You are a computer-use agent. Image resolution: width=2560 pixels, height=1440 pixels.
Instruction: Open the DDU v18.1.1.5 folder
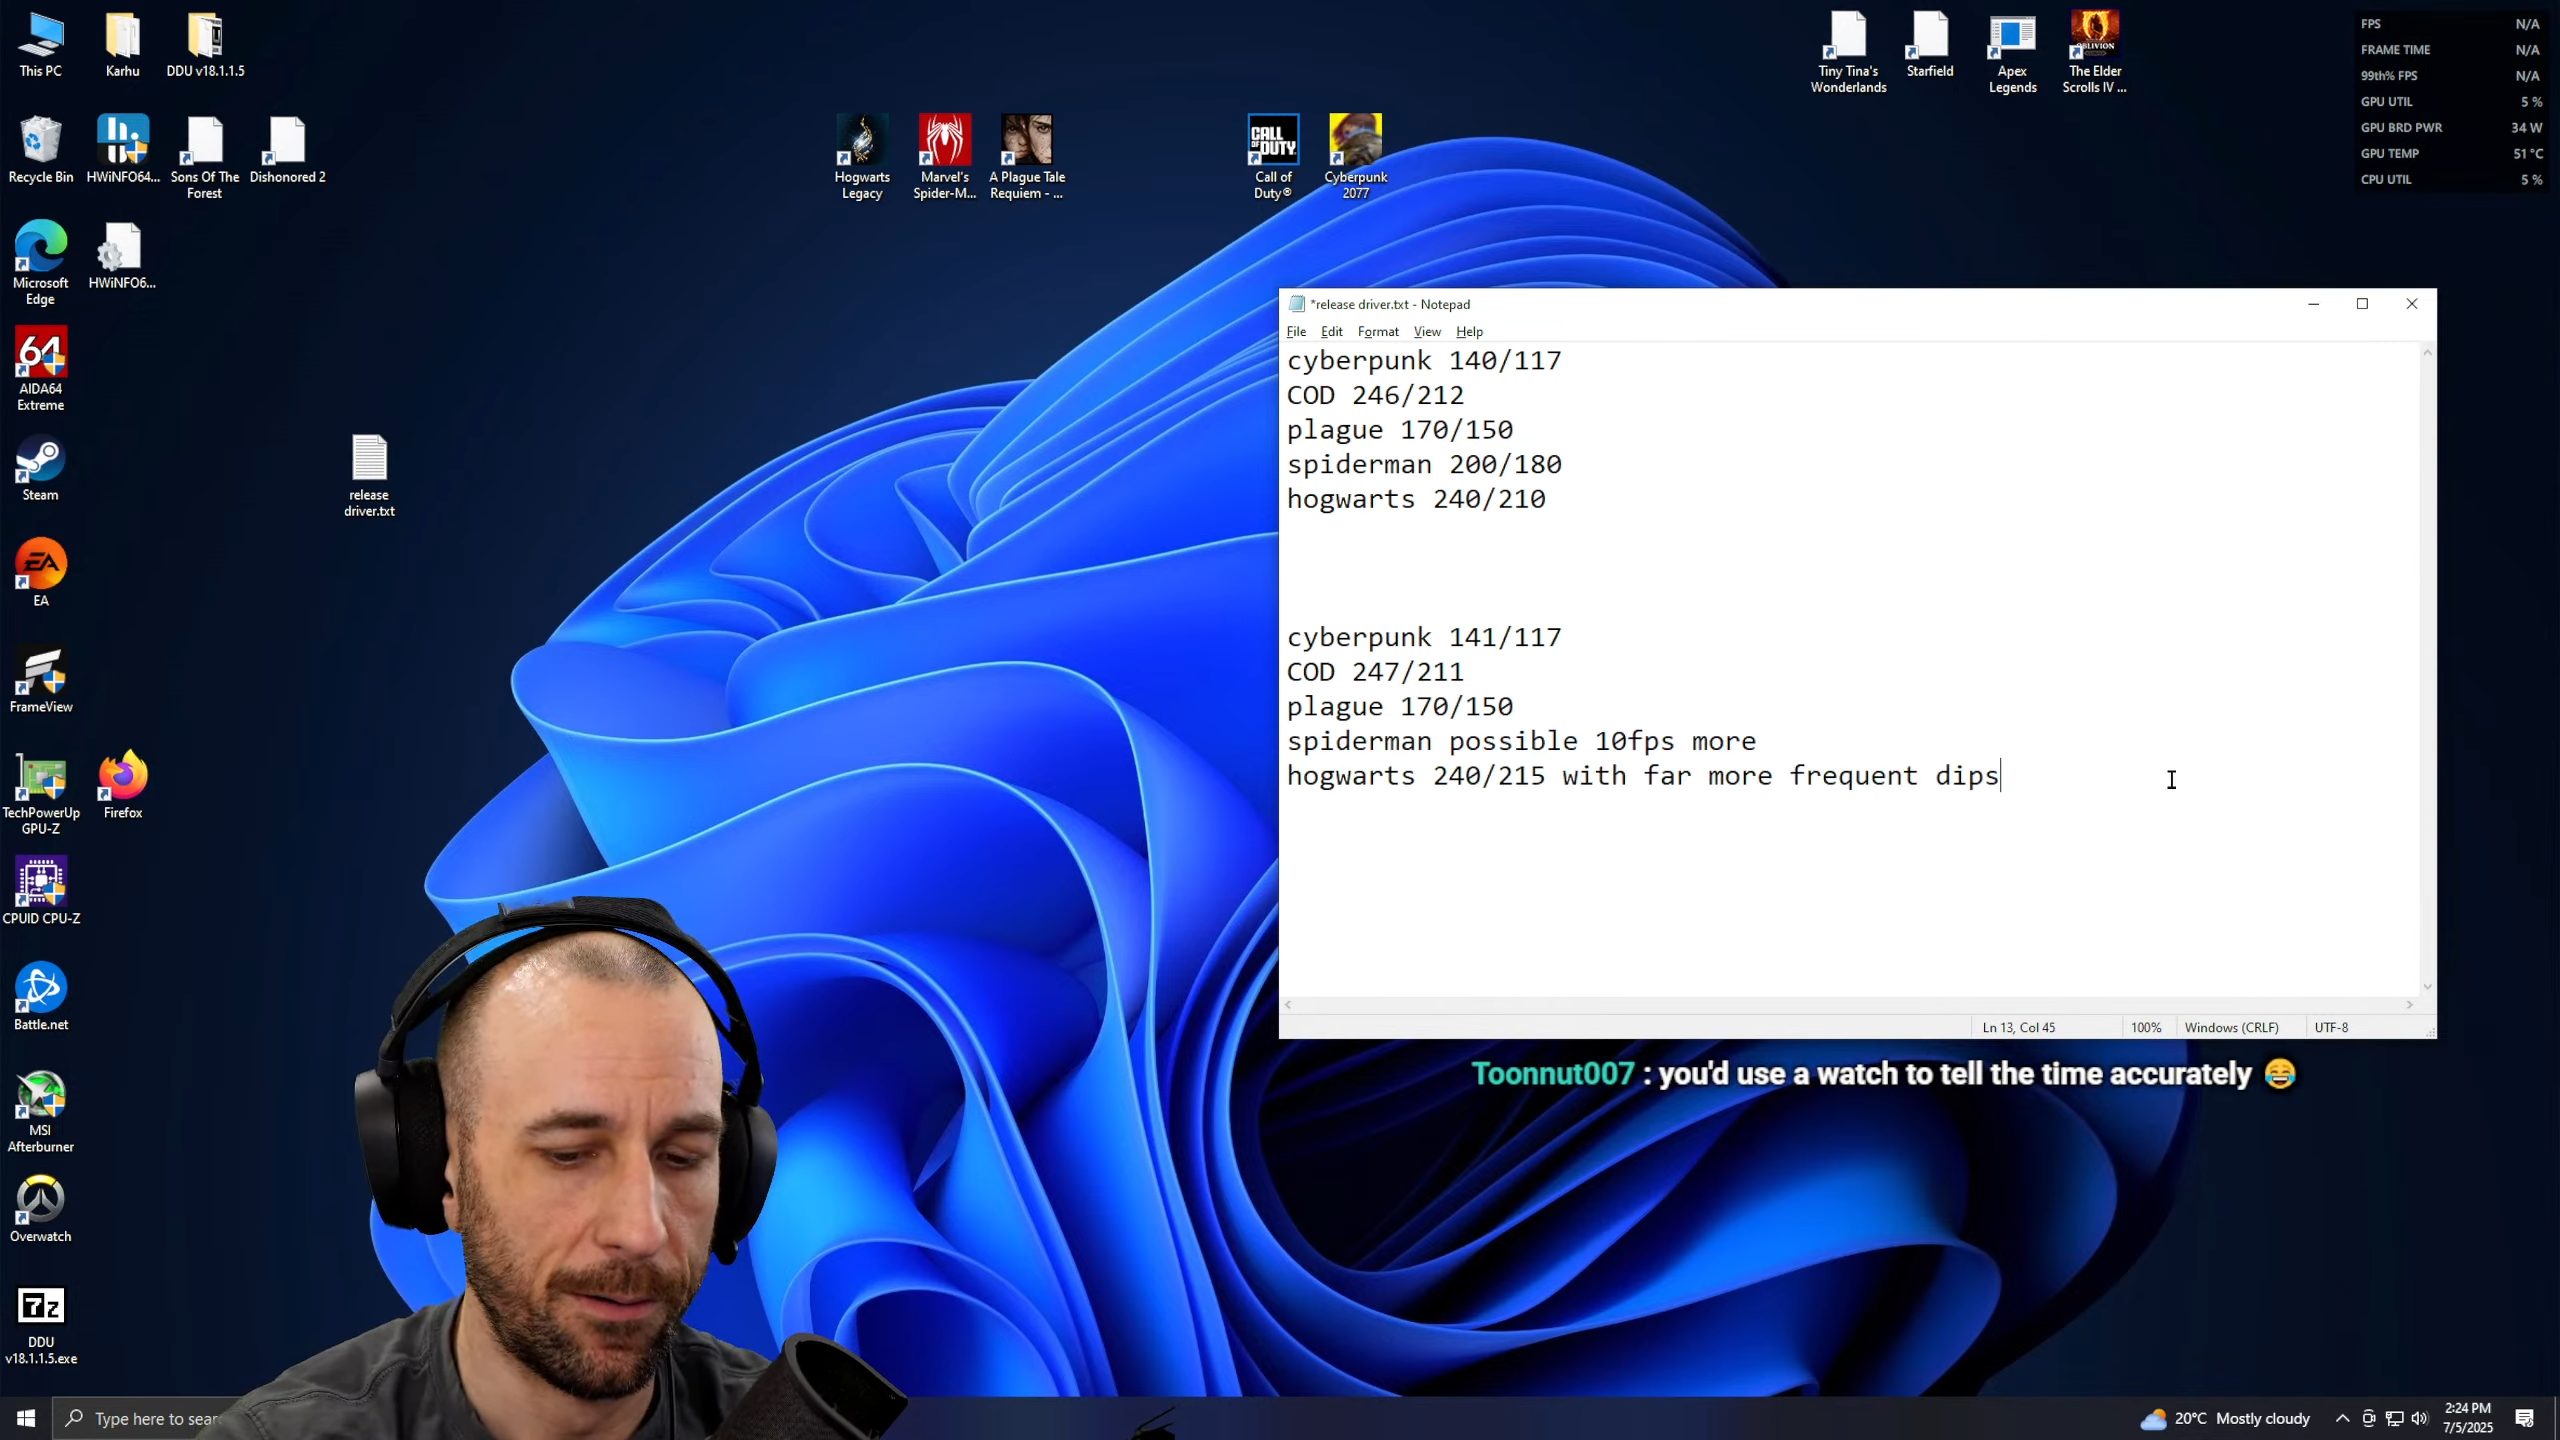point(205,45)
